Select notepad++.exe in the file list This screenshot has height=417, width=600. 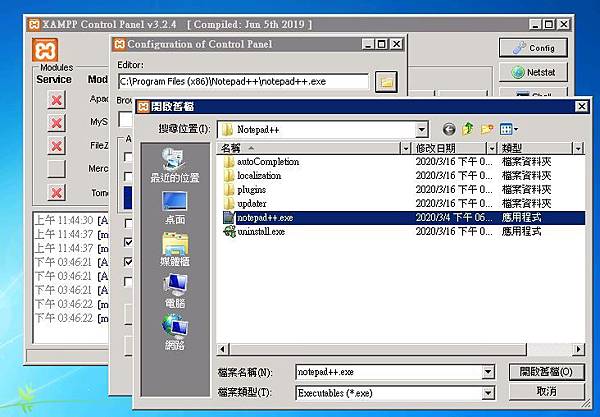[401, 218]
